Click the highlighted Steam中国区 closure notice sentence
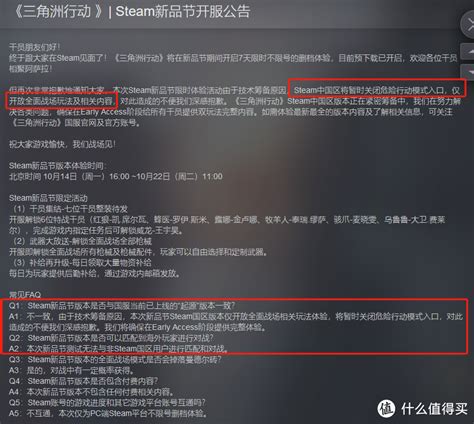The image size is (474, 424). click(x=377, y=90)
